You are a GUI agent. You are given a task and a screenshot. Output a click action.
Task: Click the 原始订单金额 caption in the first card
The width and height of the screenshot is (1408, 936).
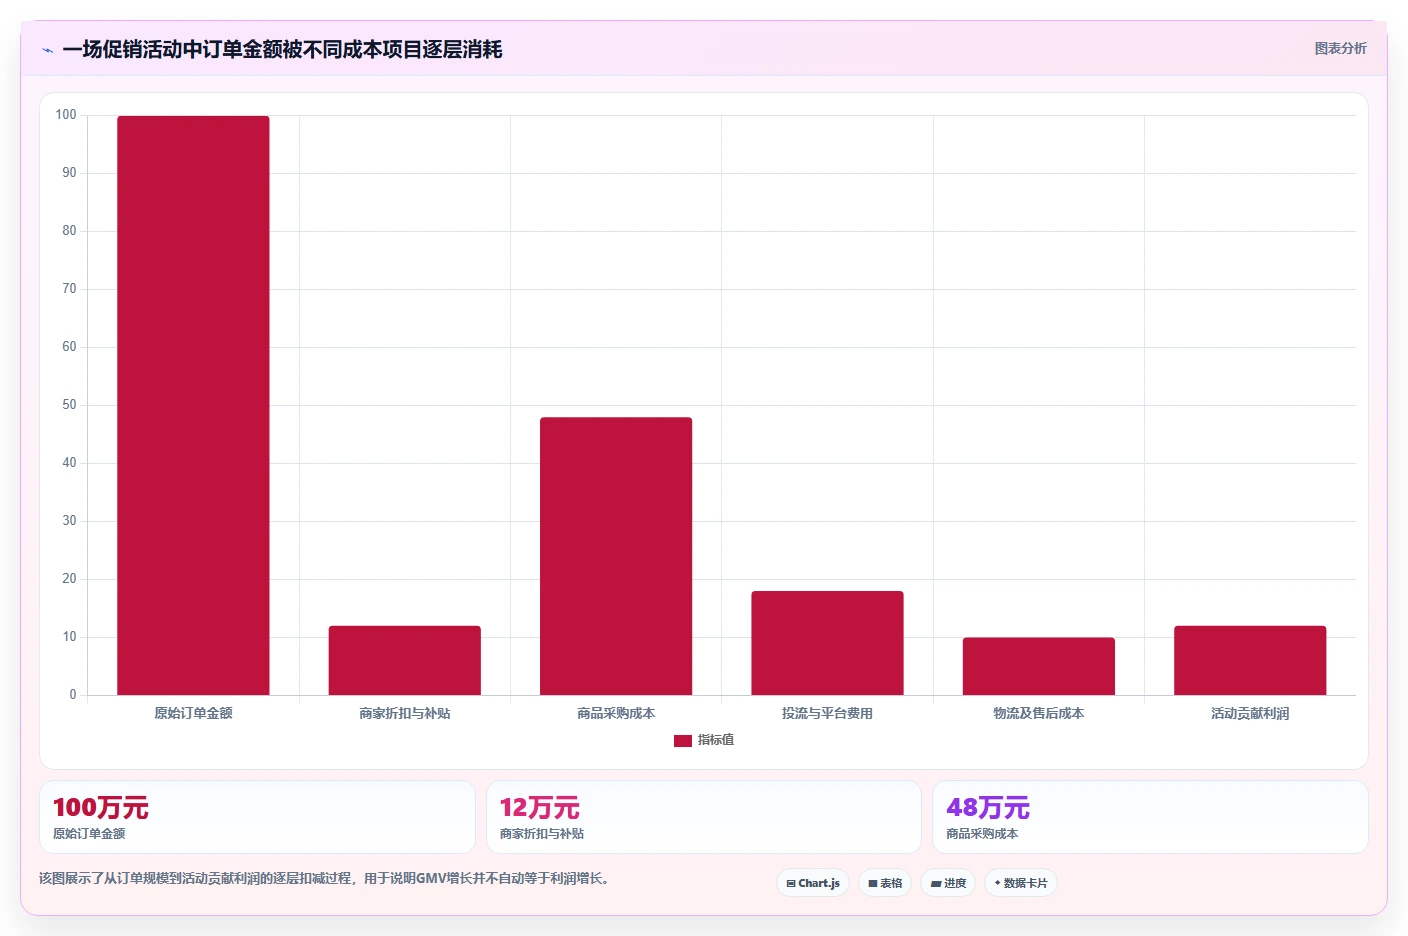(x=89, y=834)
